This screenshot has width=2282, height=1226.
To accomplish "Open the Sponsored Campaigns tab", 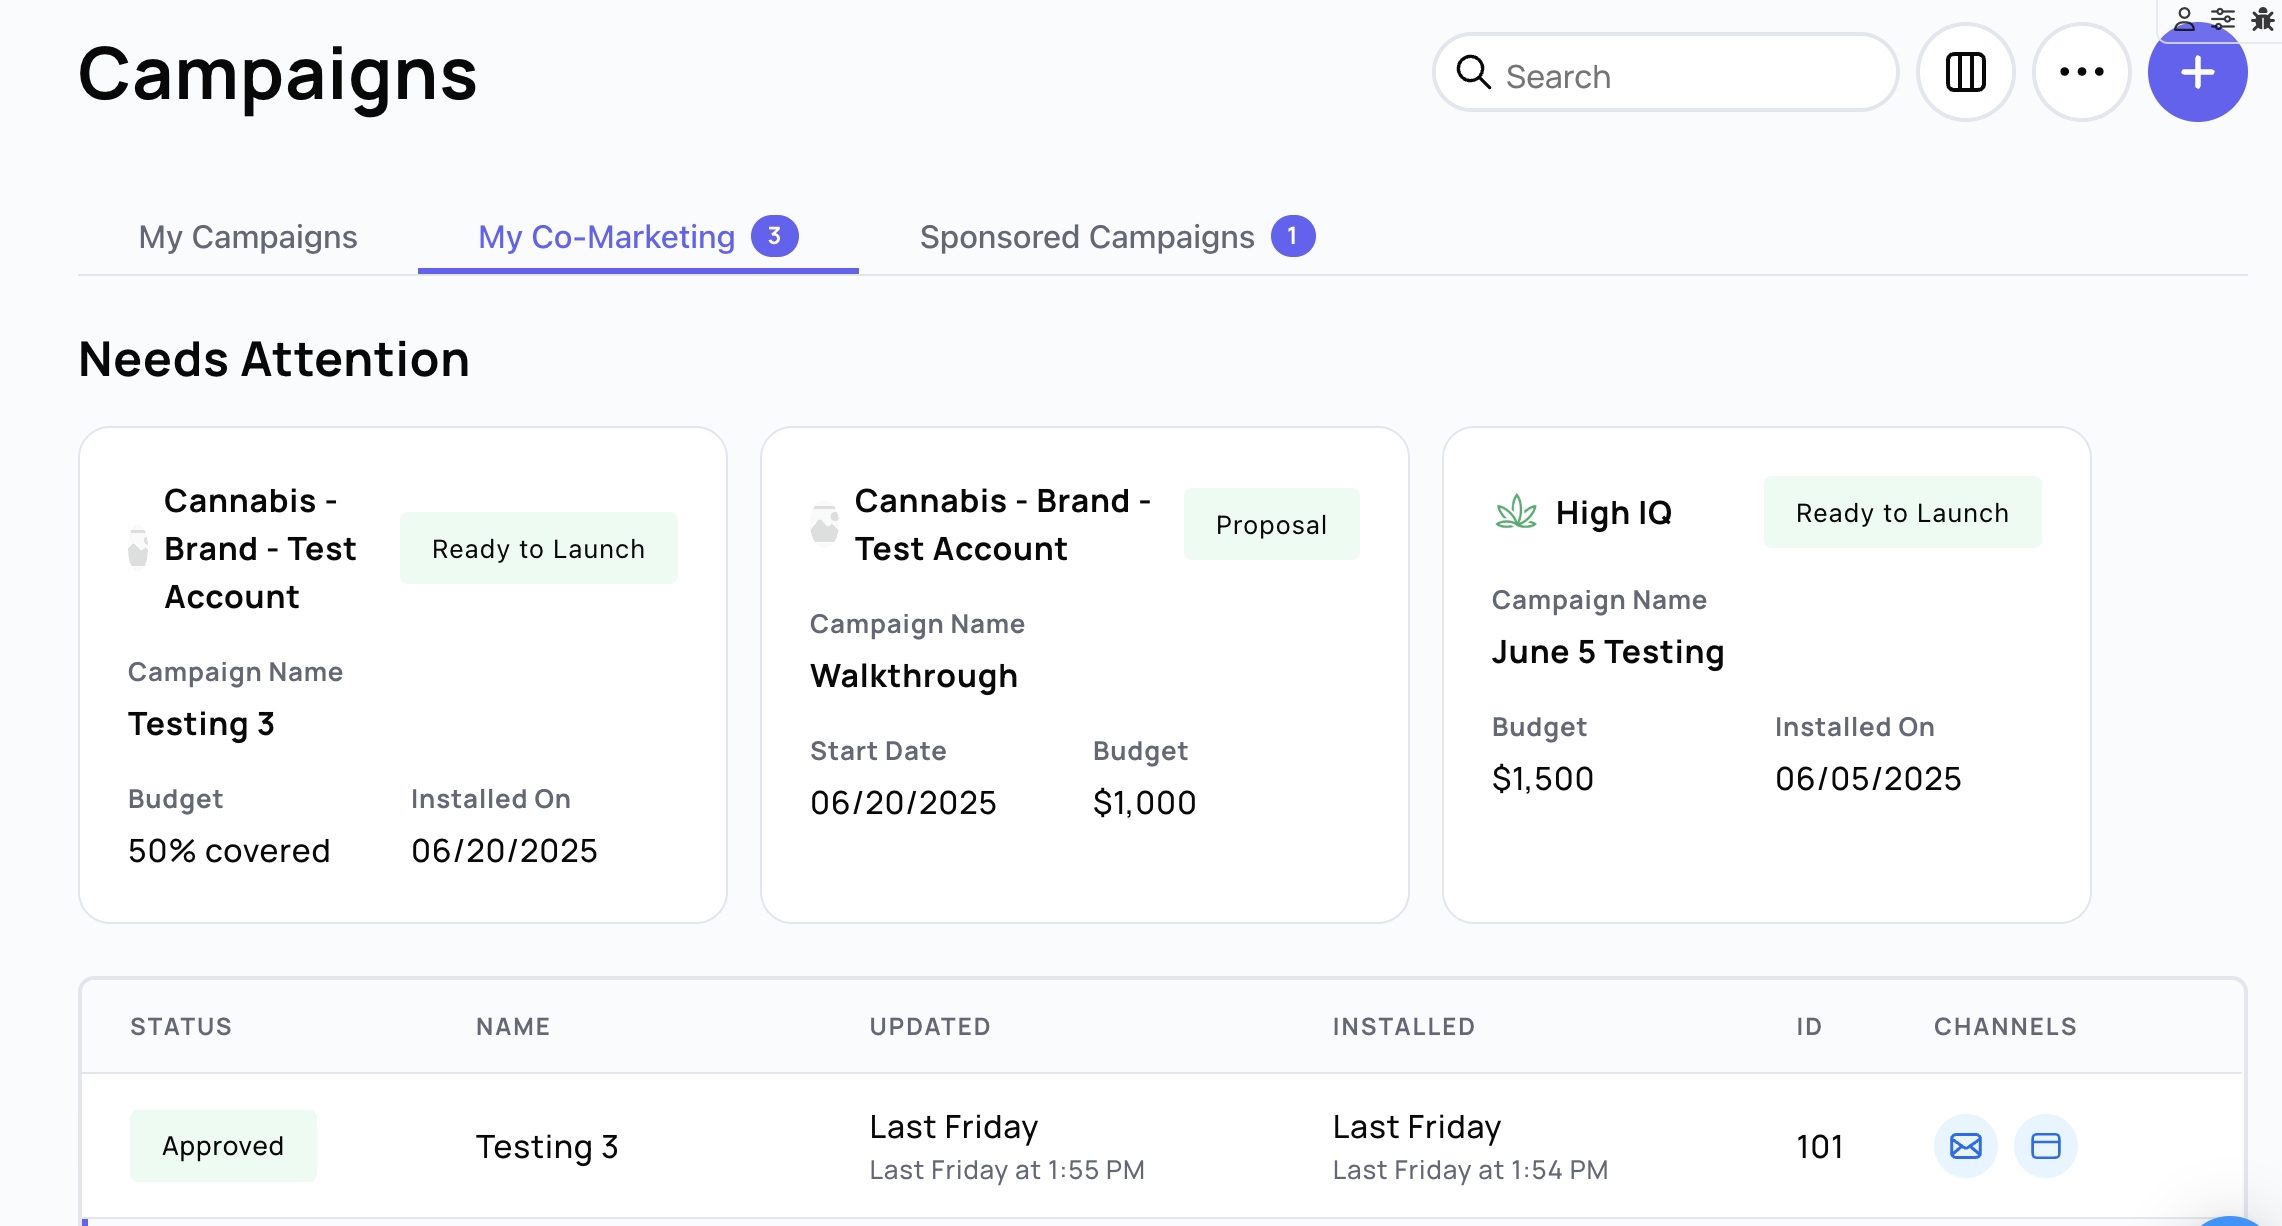I will (x=1117, y=237).
